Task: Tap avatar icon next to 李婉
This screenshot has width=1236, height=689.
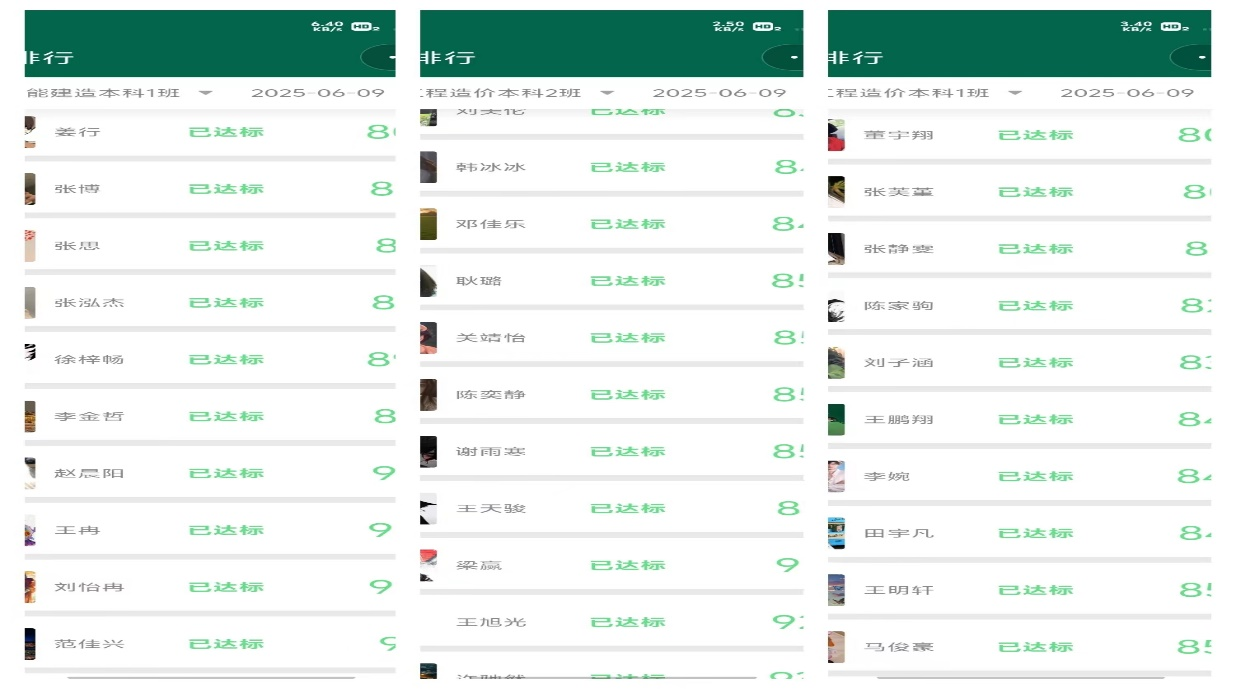Action: [836, 477]
